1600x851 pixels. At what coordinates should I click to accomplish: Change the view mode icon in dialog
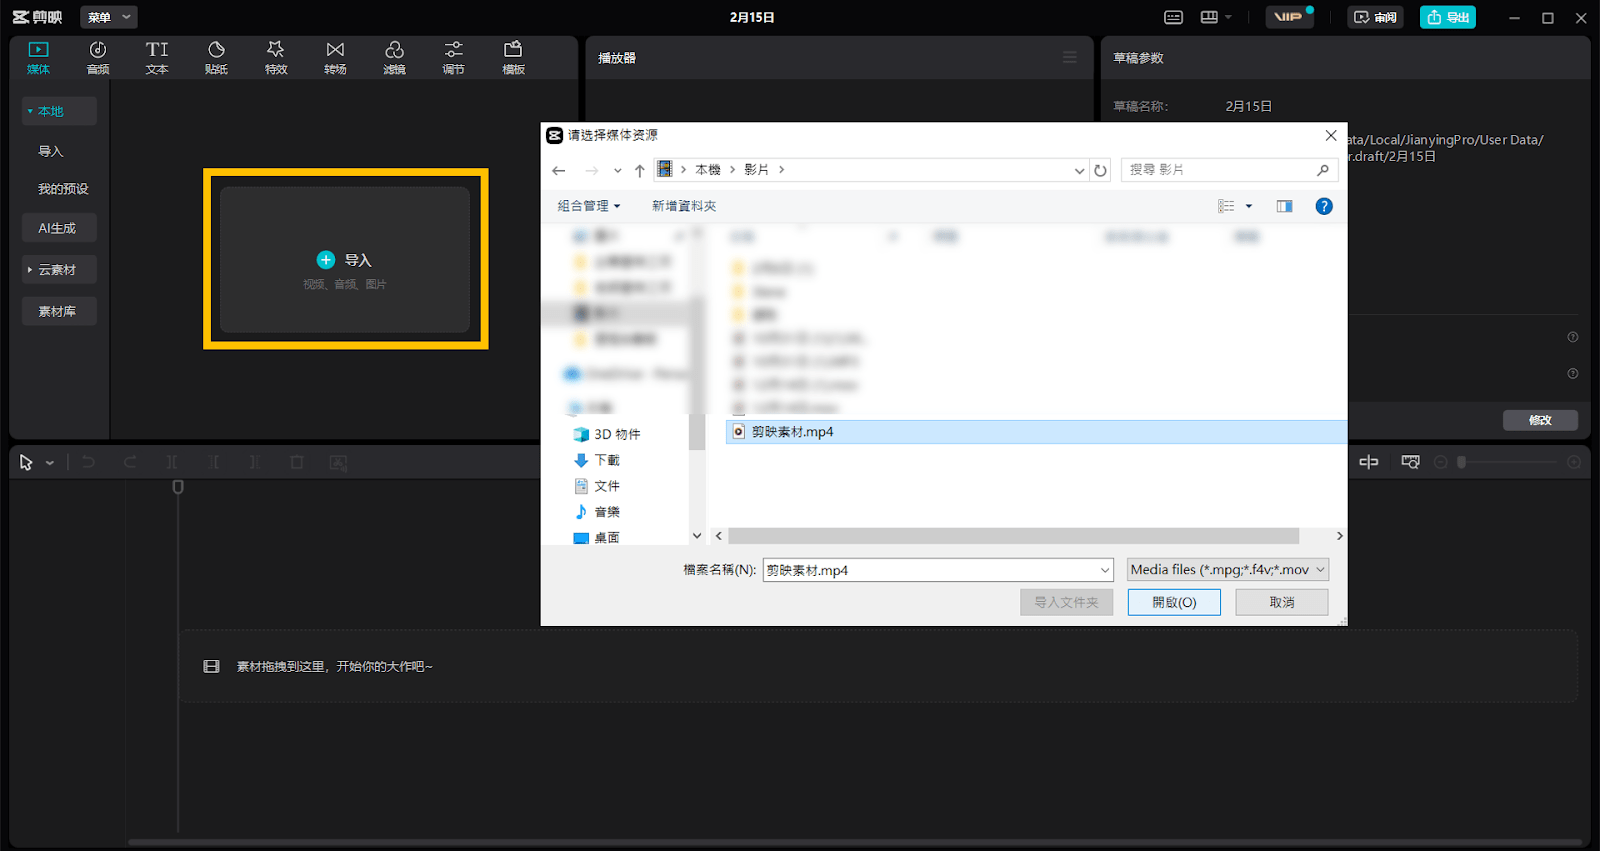(1226, 206)
